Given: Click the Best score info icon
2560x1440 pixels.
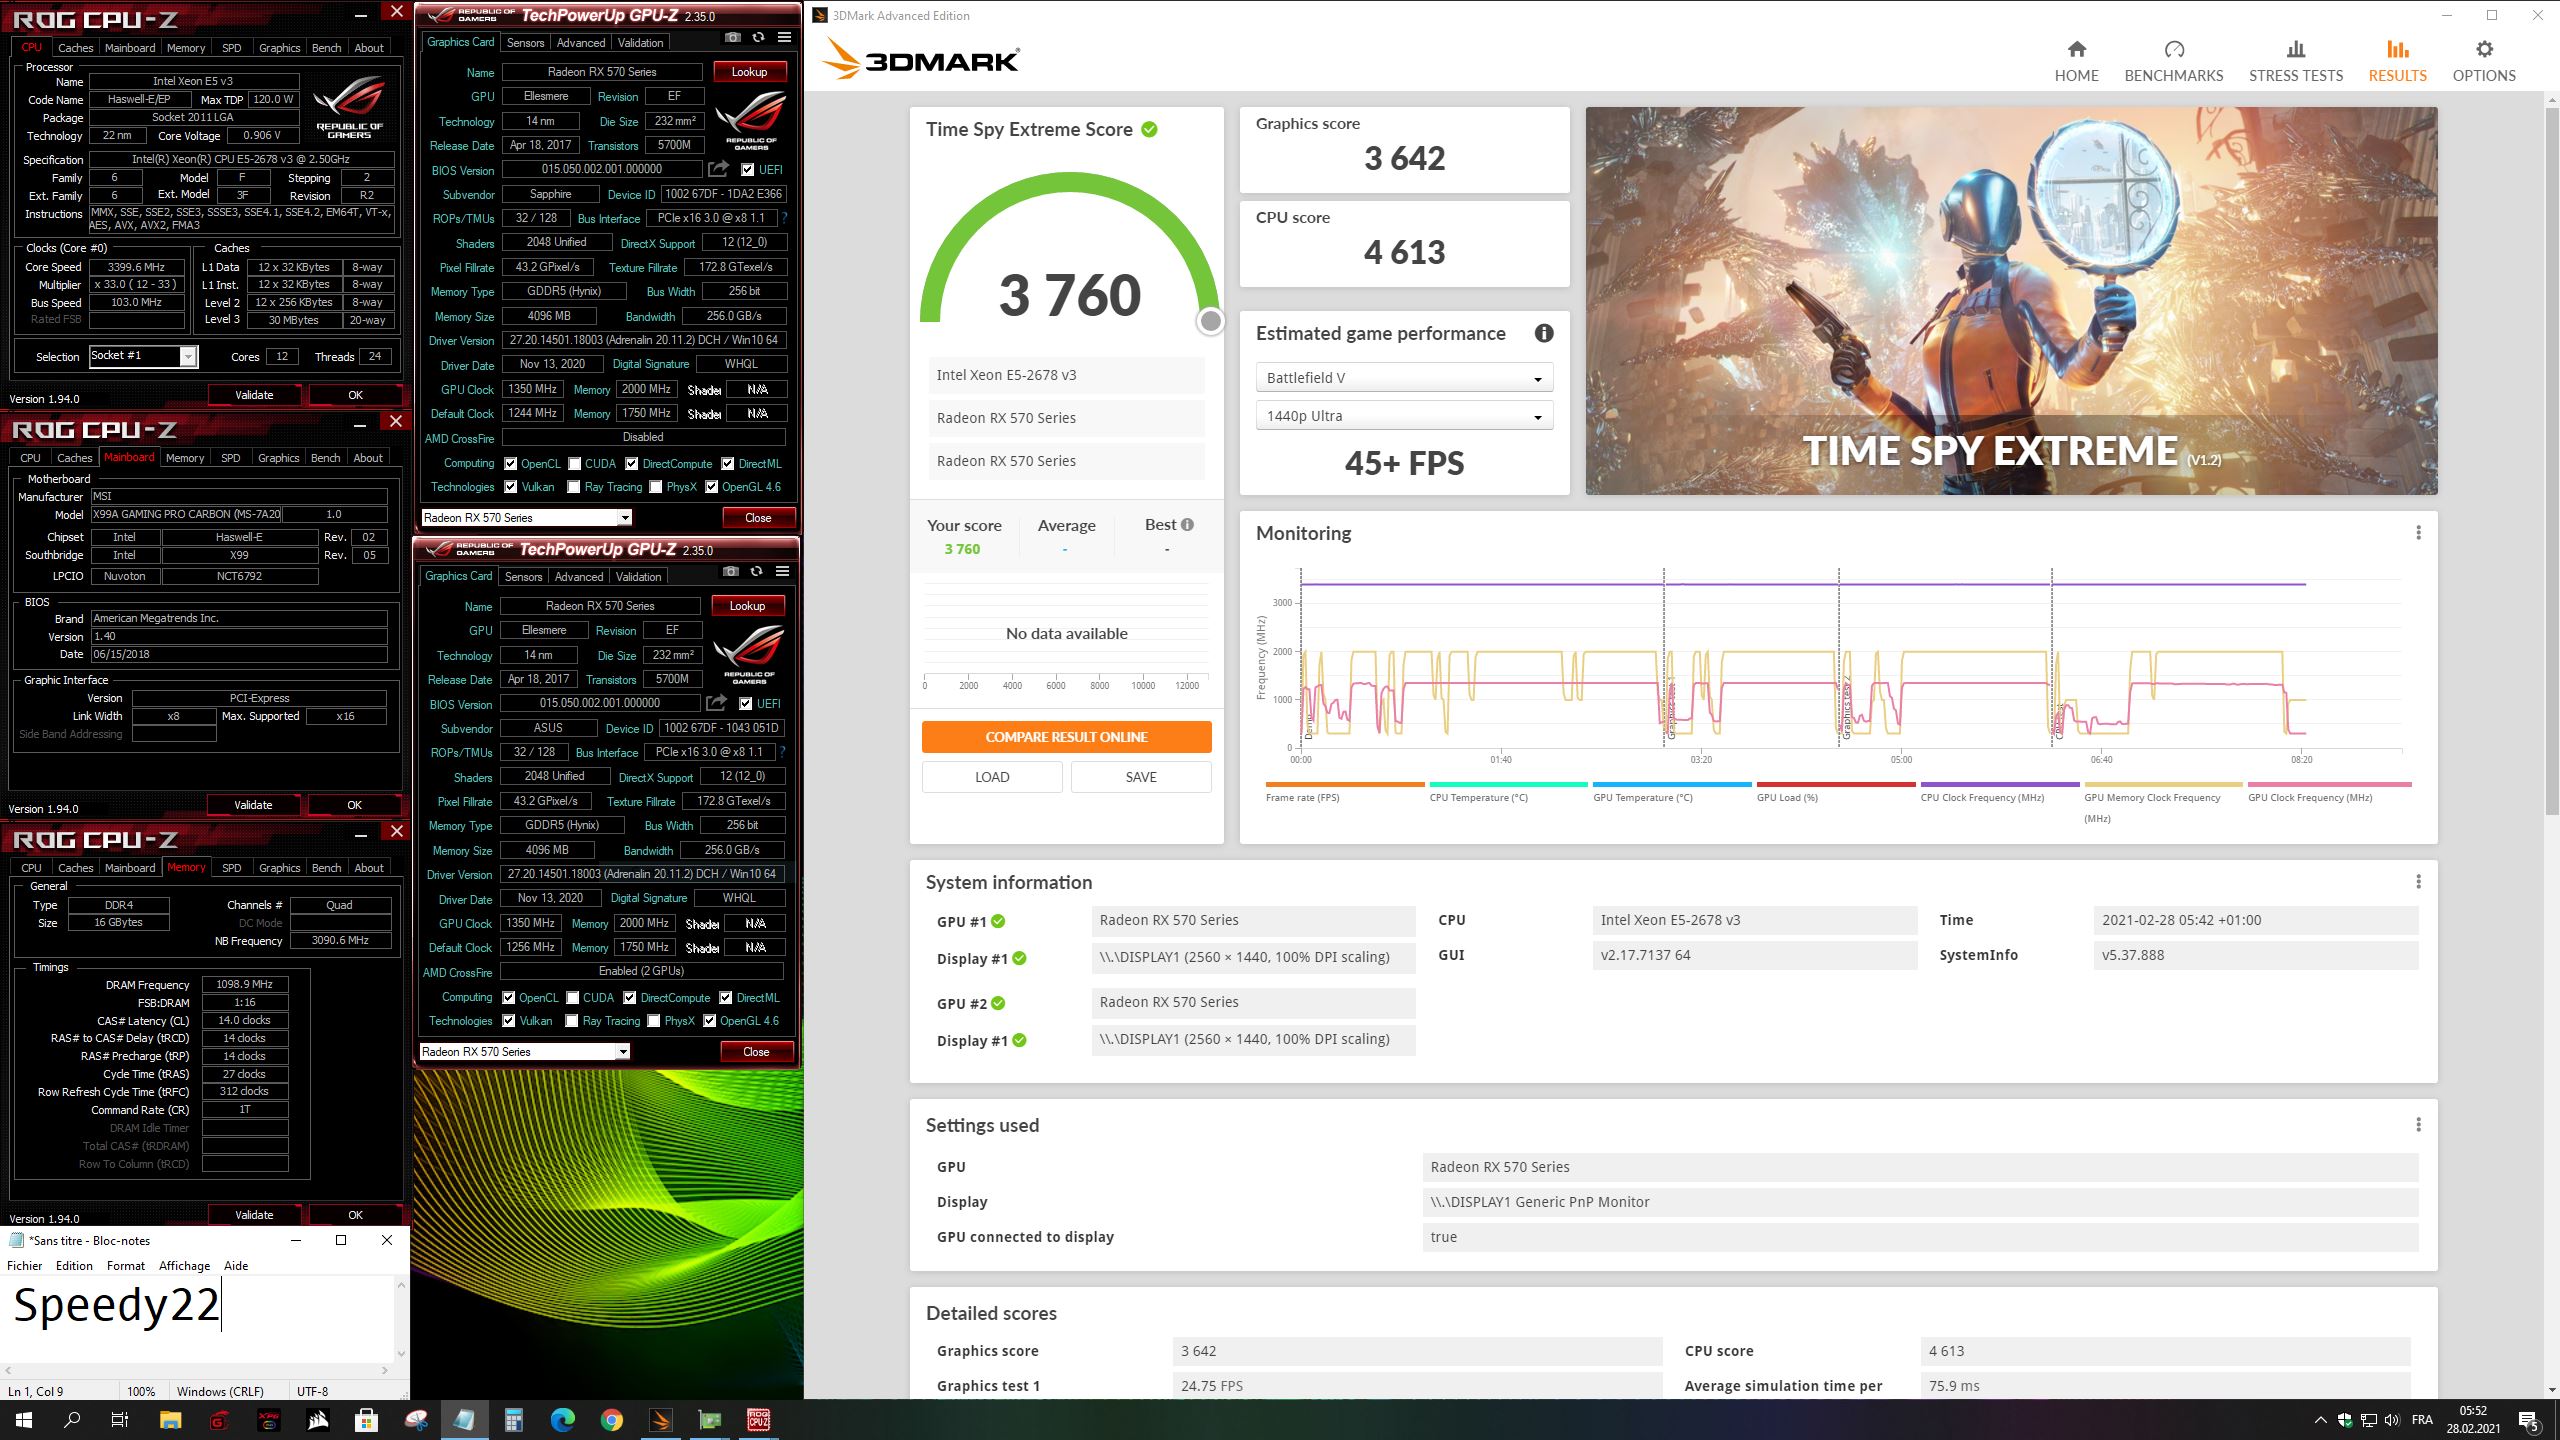Looking at the screenshot, I should (1187, 525).
